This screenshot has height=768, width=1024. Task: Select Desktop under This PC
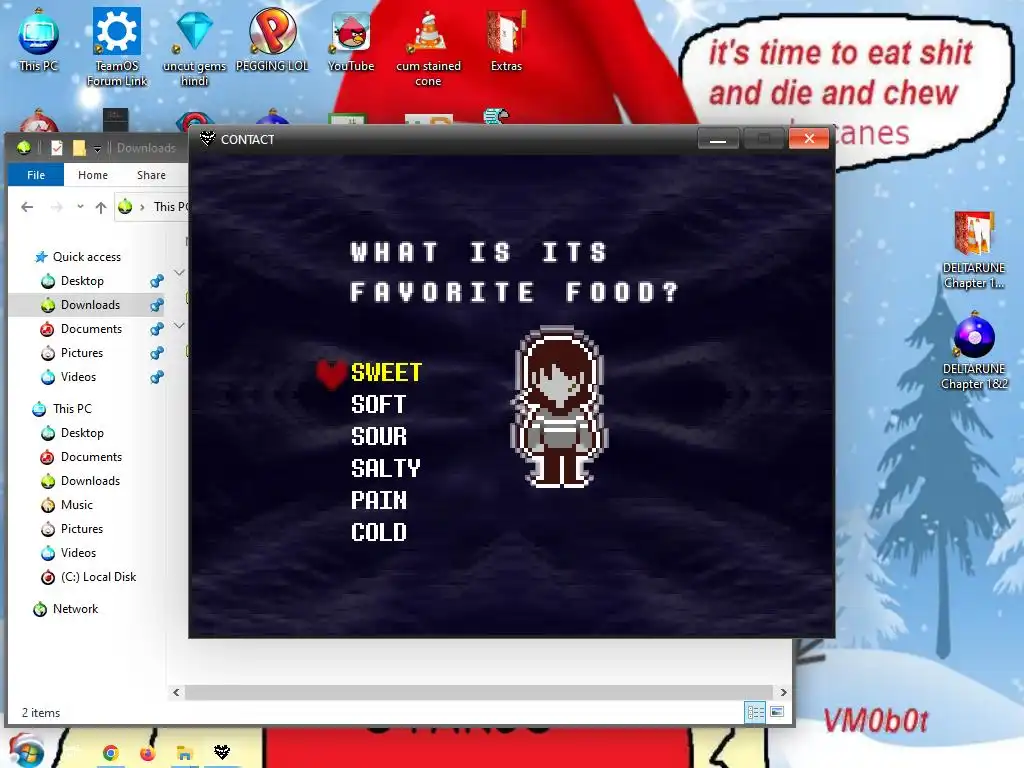pyautogui.click(x=82, y=433)
